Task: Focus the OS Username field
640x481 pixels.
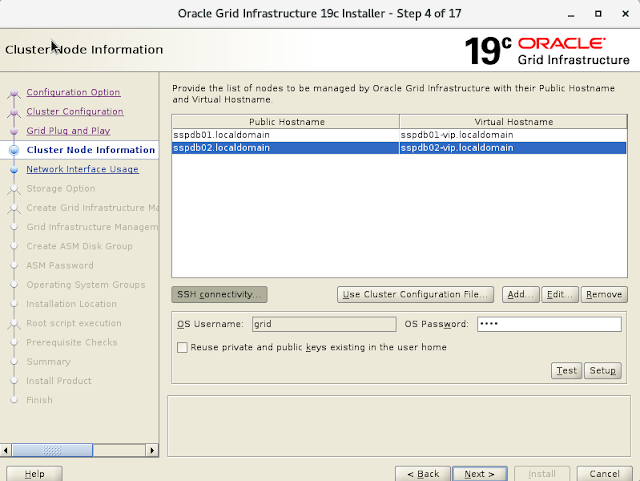Action: pyautogui.click(x=324, y=324)
